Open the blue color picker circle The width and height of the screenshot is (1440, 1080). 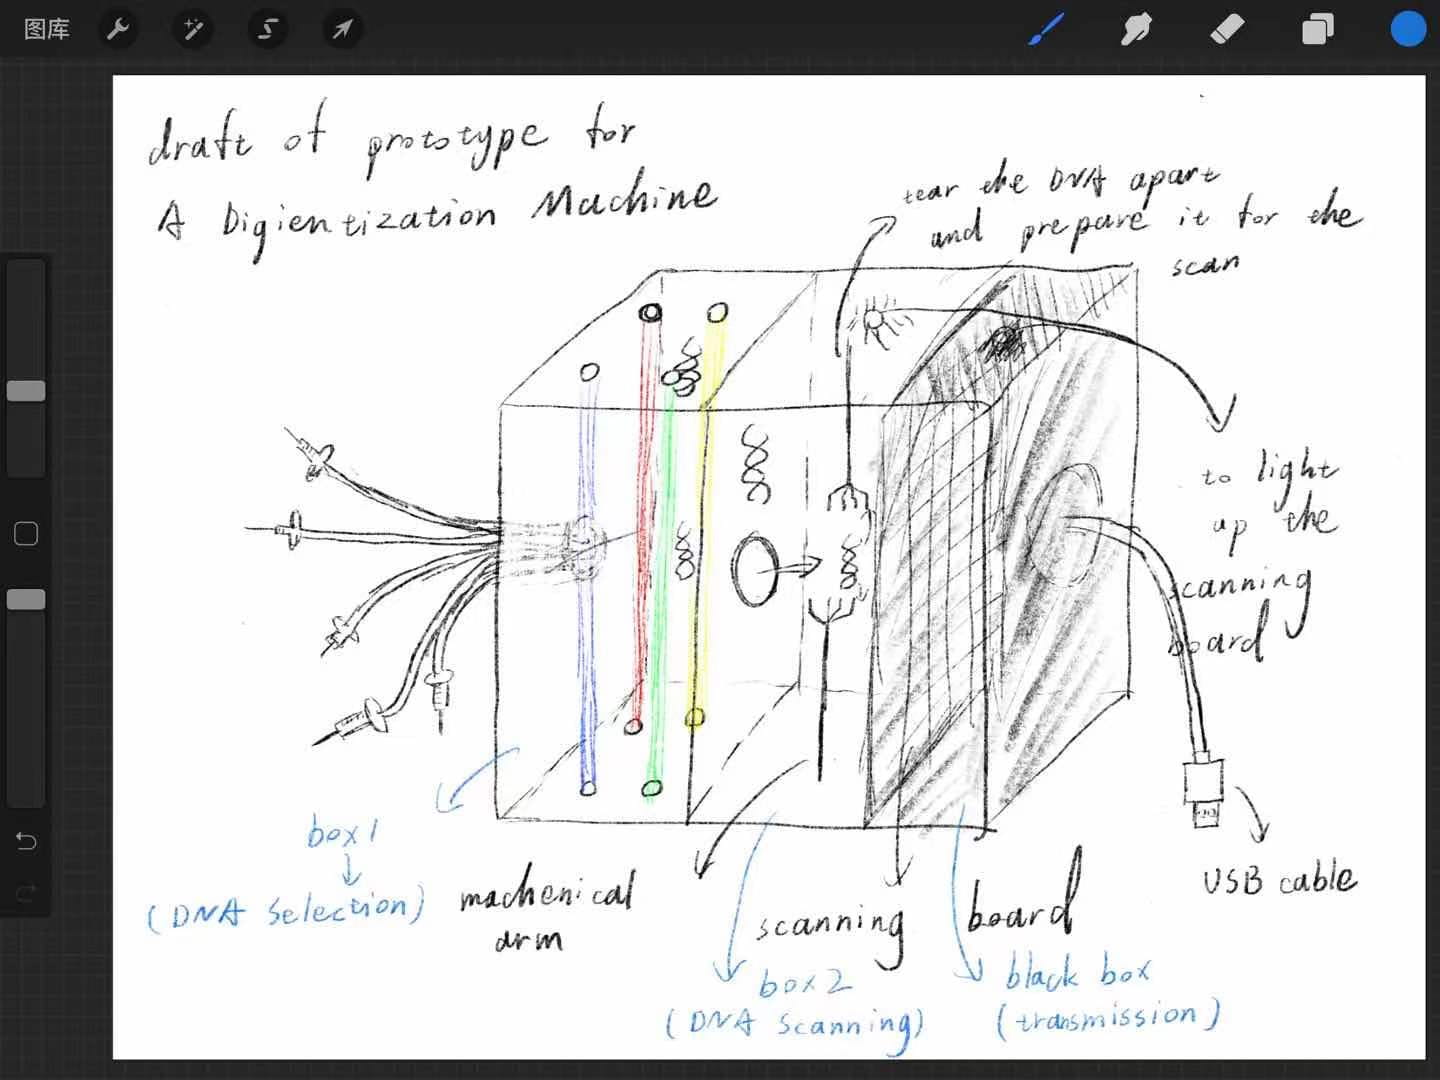coord(1408,30)
